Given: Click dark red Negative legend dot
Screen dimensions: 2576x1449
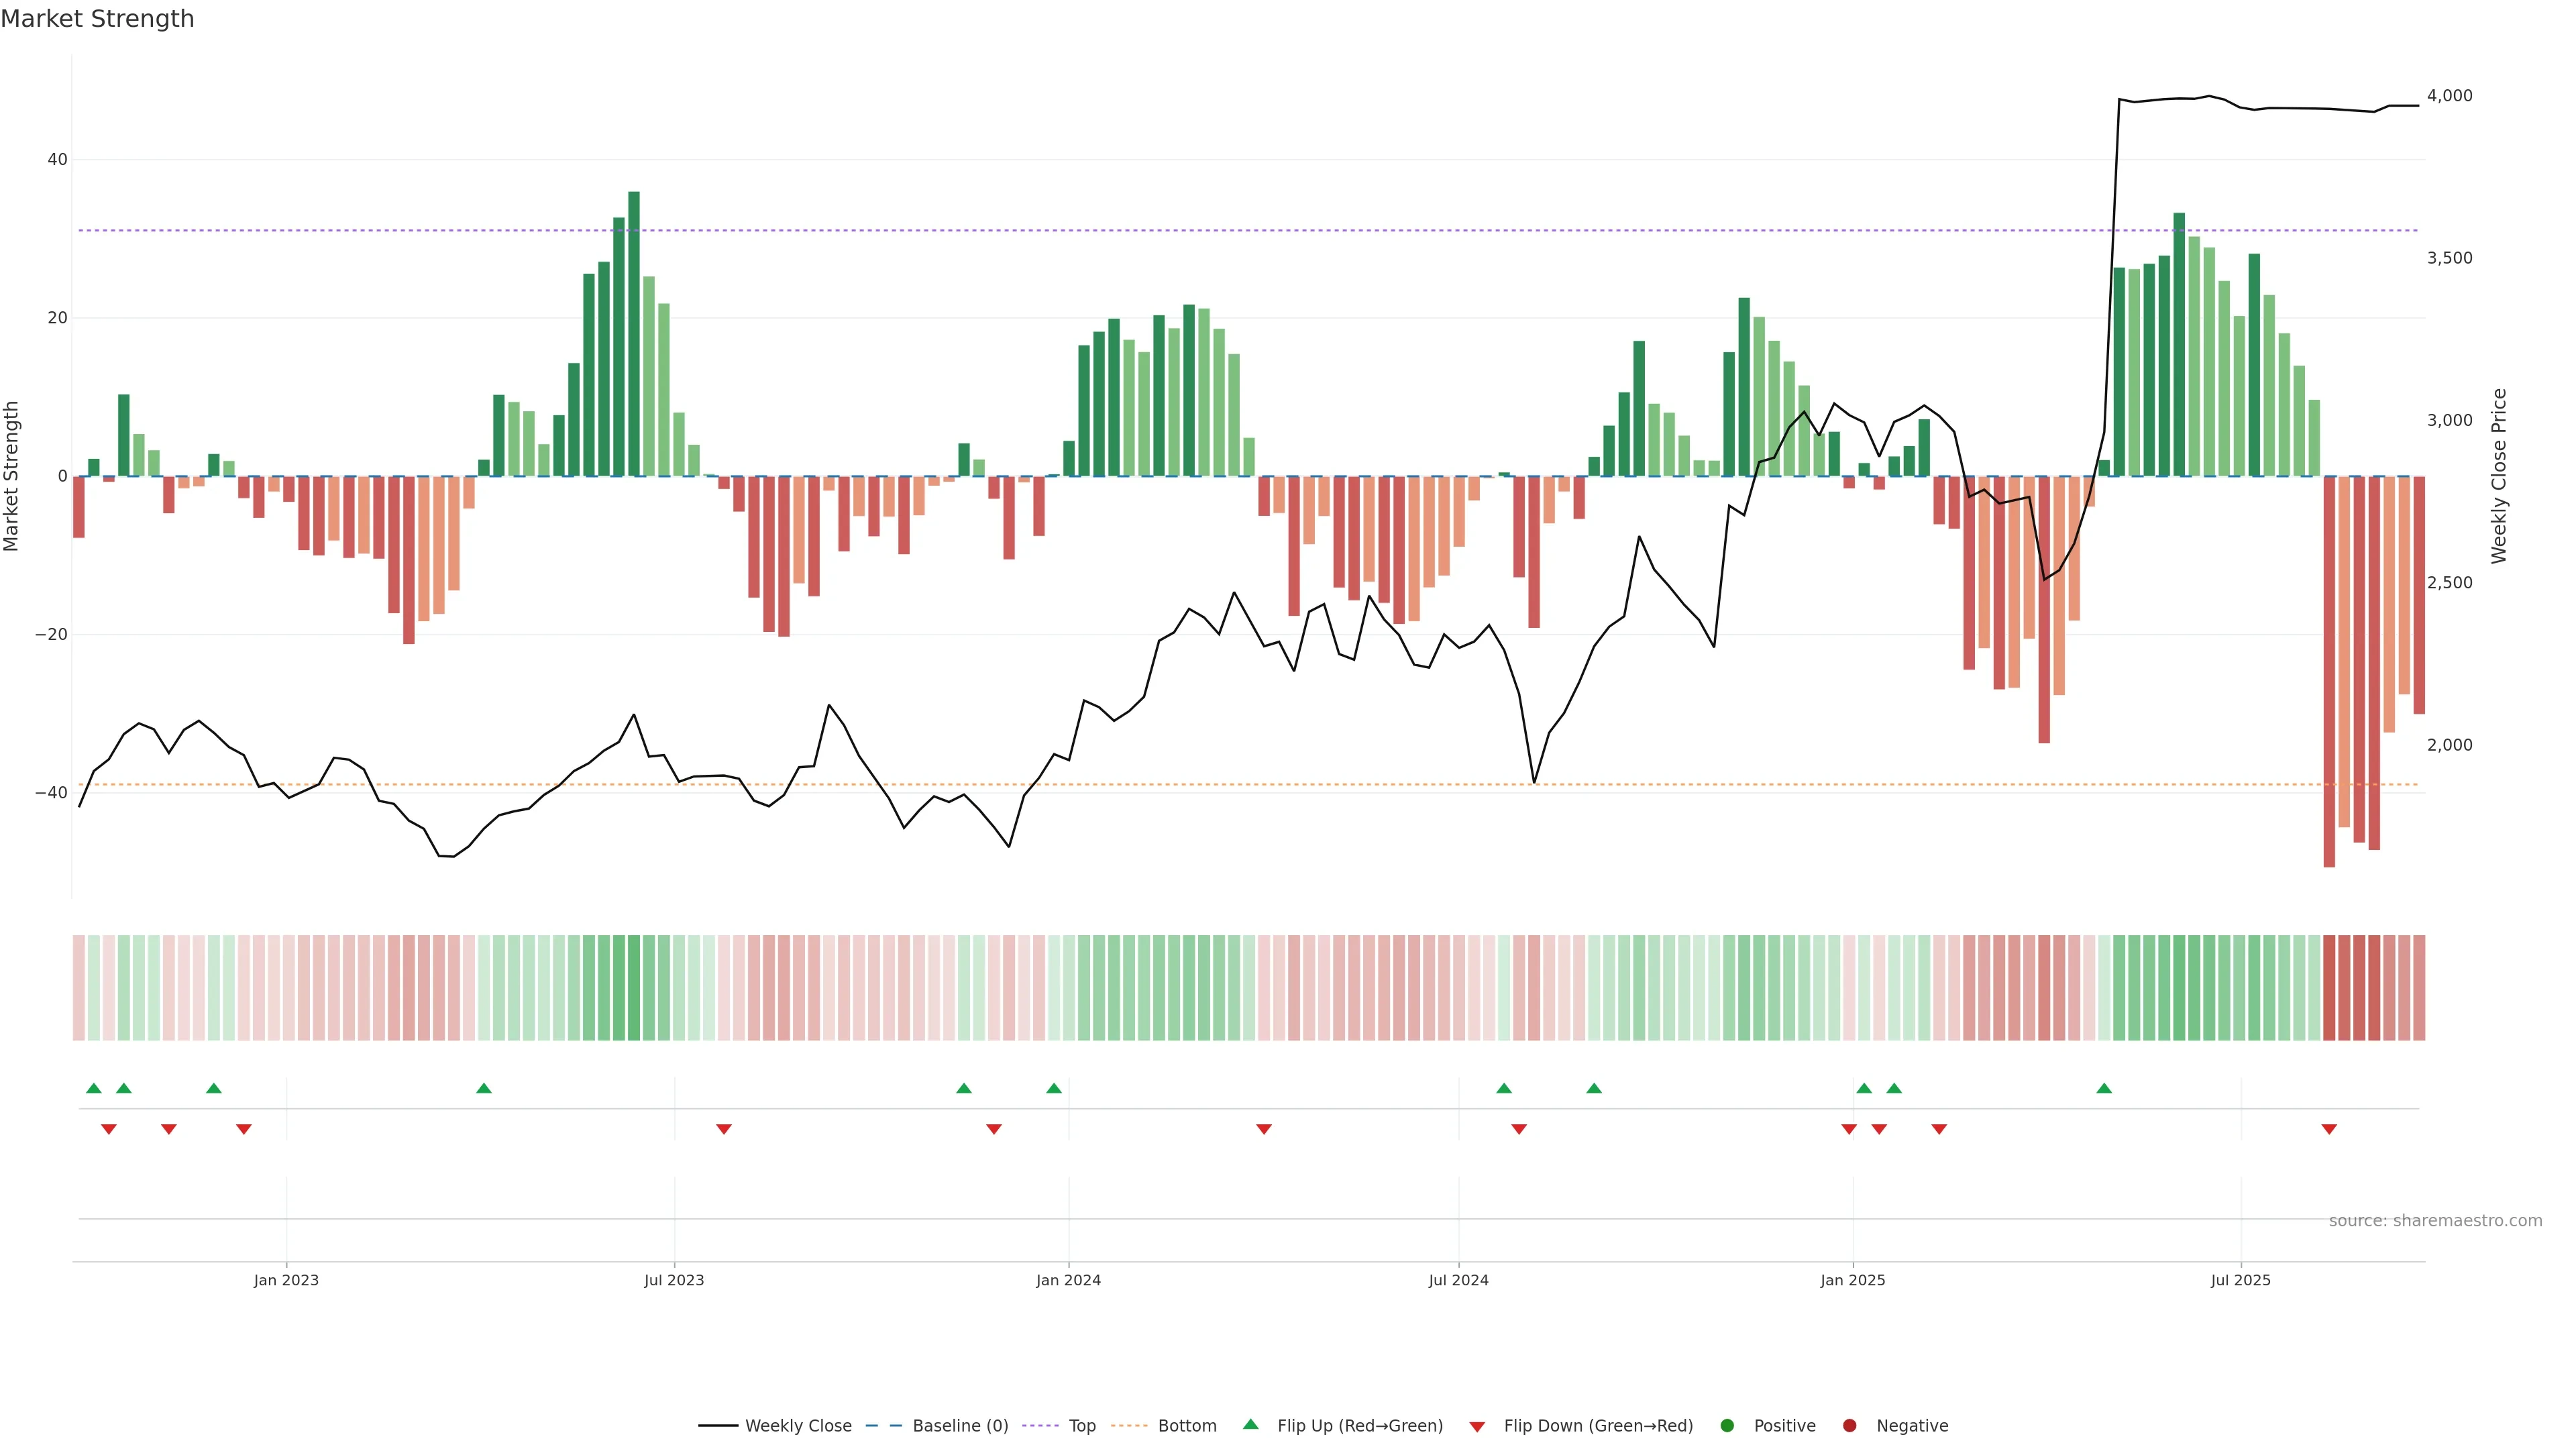Looking at the screenshot, I should 1849,1426.
